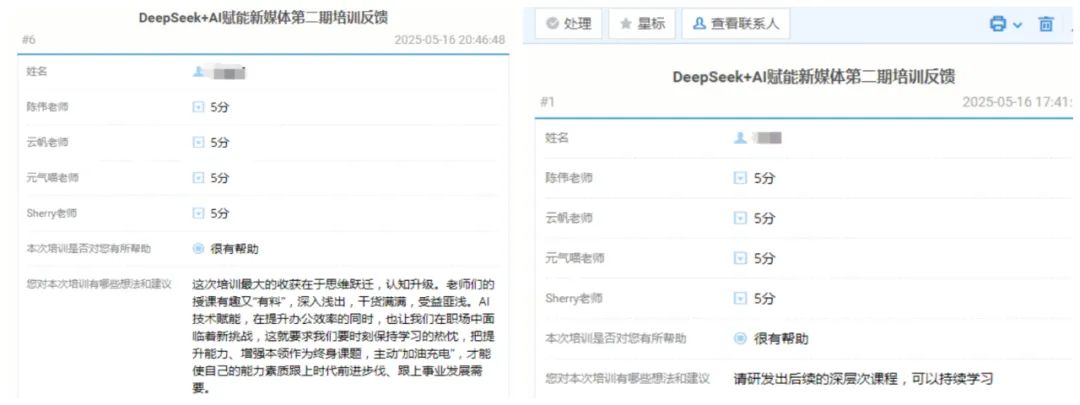Click the Sherry老师 label in feedback #1
The image size is (1080, 405).
(x=574, y=299)
